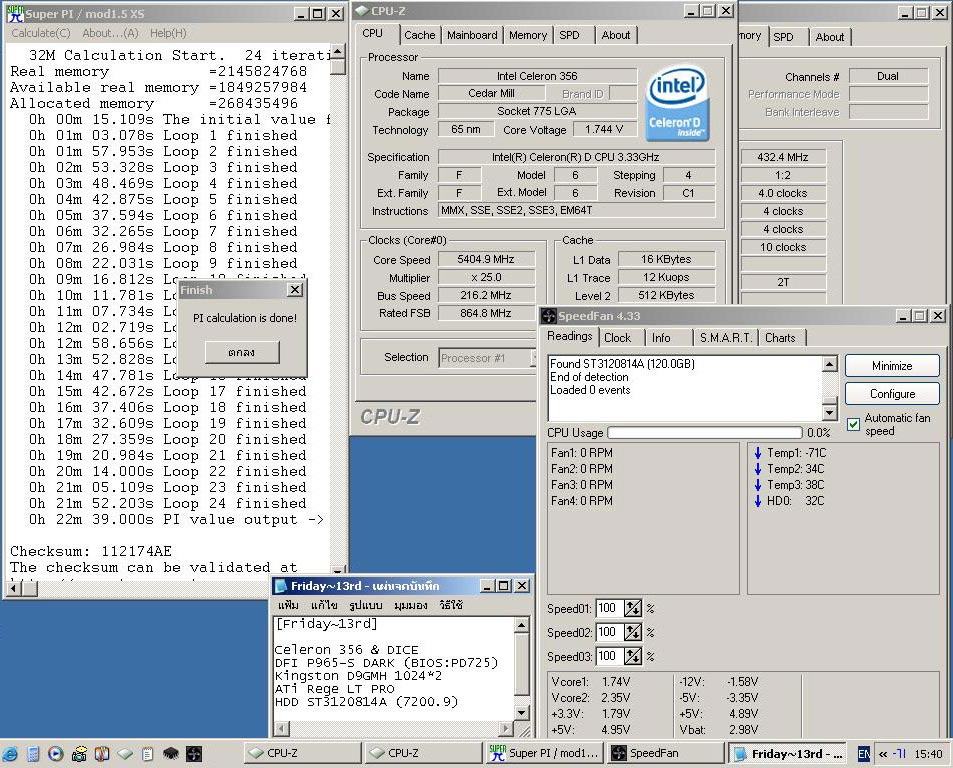Click the HD0 temperature arrow indicator
The height and width of the screenshot is (768, 953).
(x=758, y=501)
